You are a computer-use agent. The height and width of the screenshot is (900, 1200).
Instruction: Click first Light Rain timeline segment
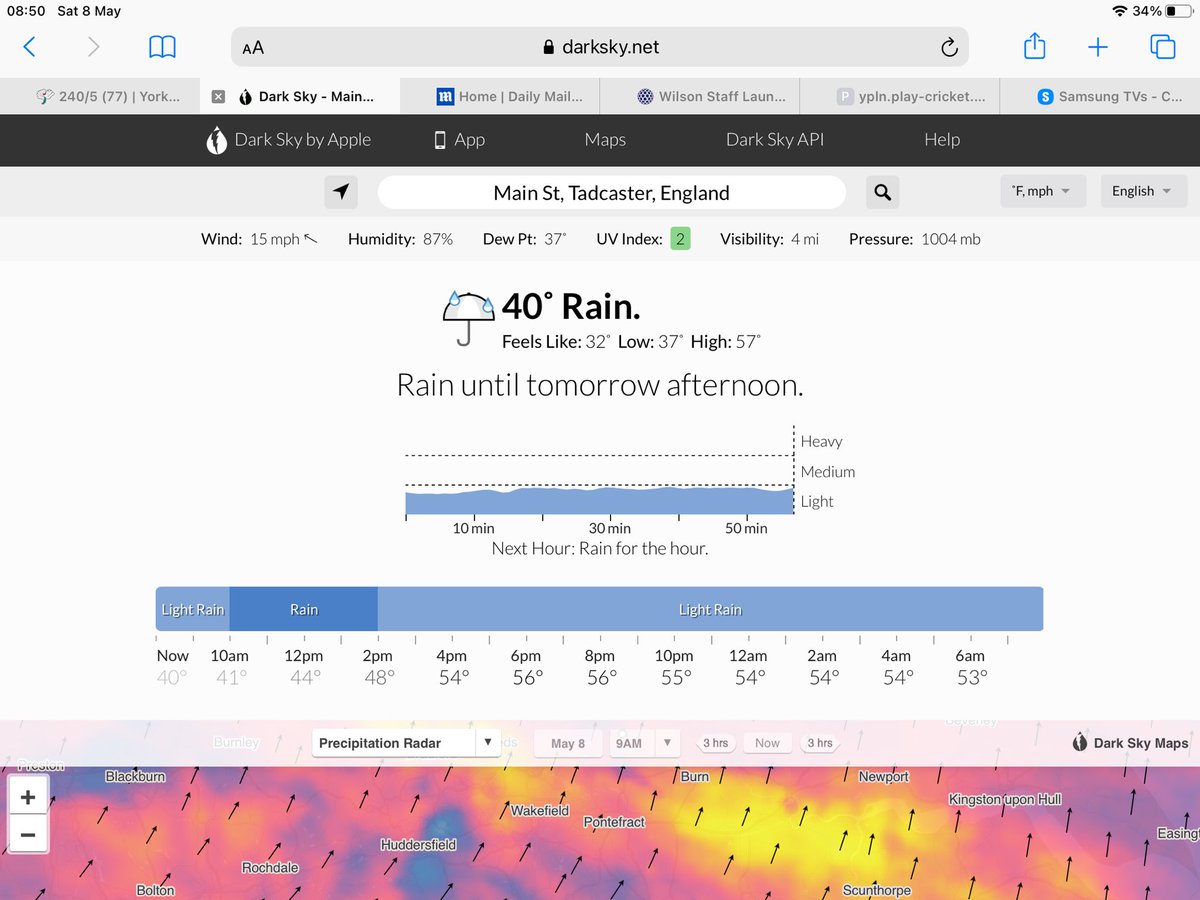click(193, 609)
